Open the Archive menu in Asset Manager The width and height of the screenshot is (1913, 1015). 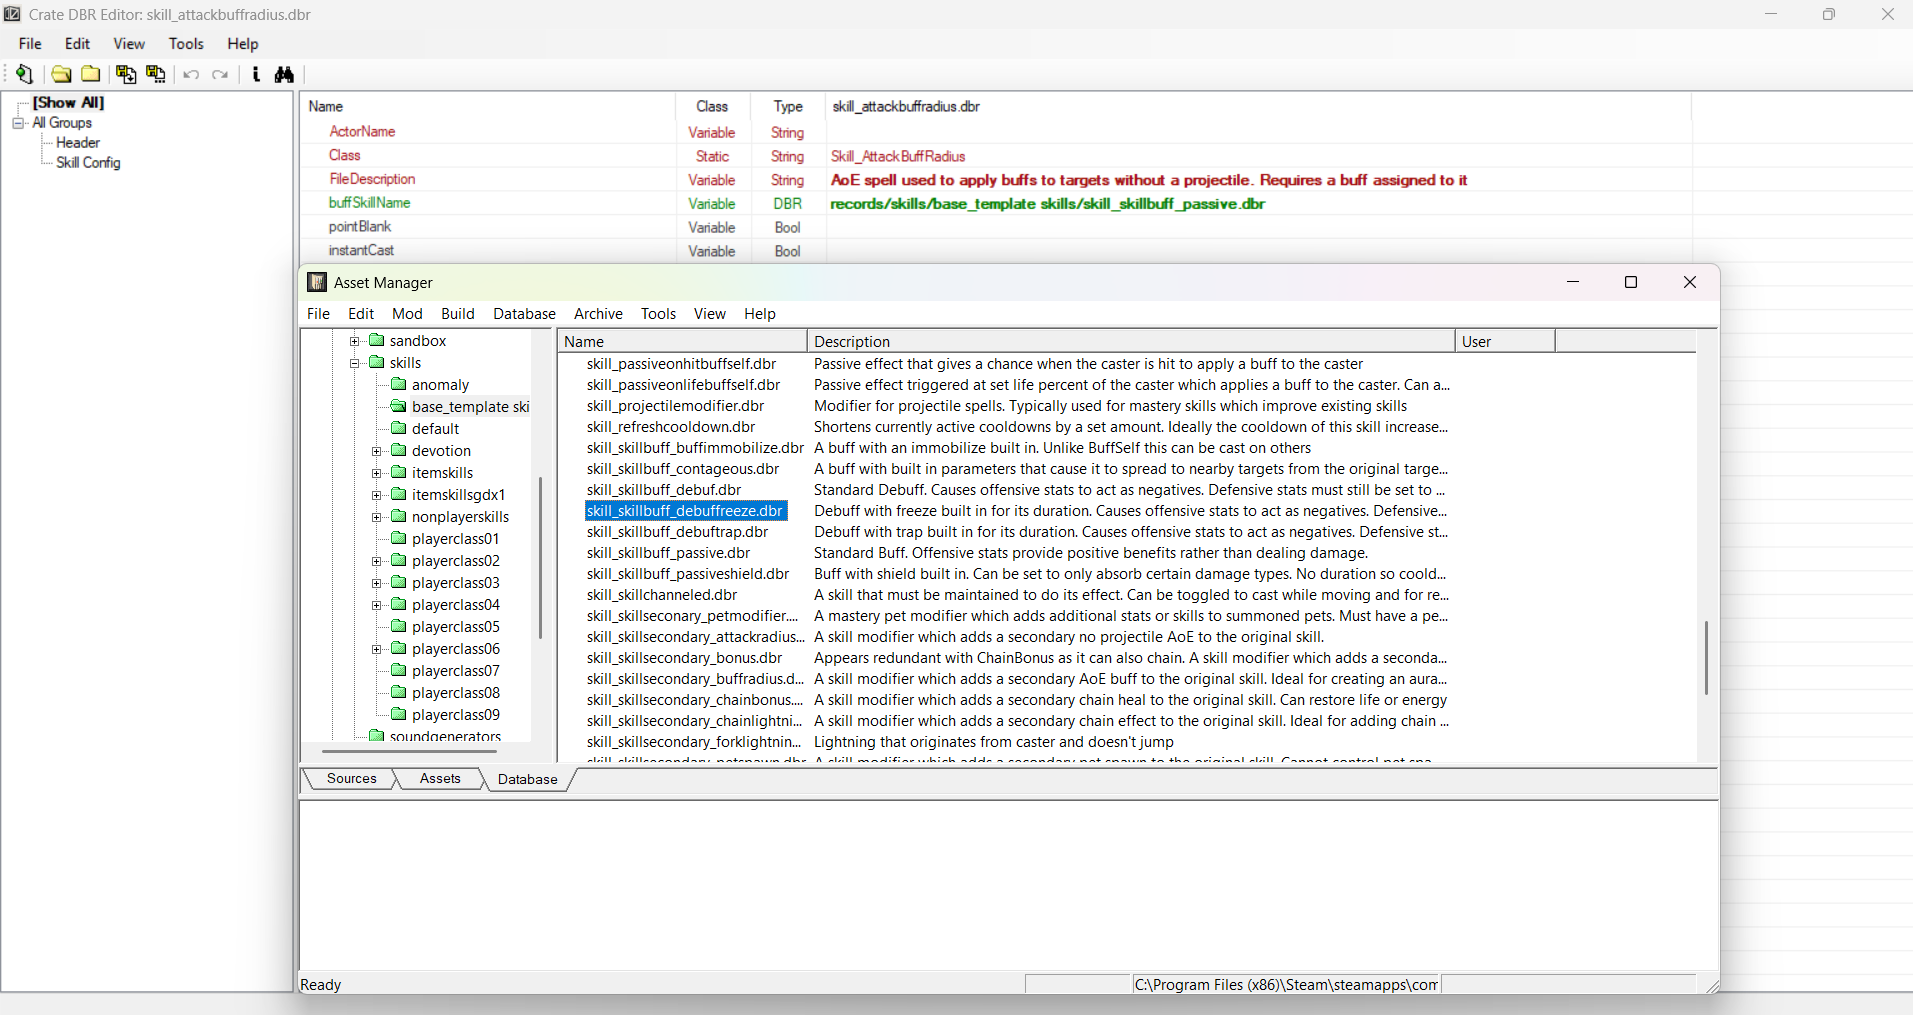(x=597, y=314)
